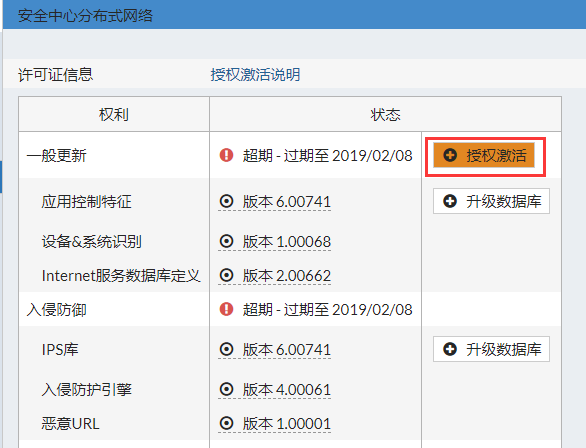The width and height of the screenshot is (586, 448).
Task: Click 升级数据库 beside IPS库
Action: 491,349
